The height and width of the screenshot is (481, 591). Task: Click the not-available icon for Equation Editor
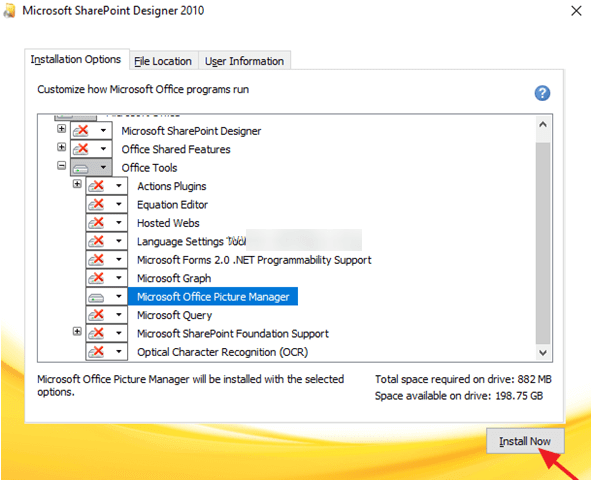pyautogui.click(x=96, y=204)
